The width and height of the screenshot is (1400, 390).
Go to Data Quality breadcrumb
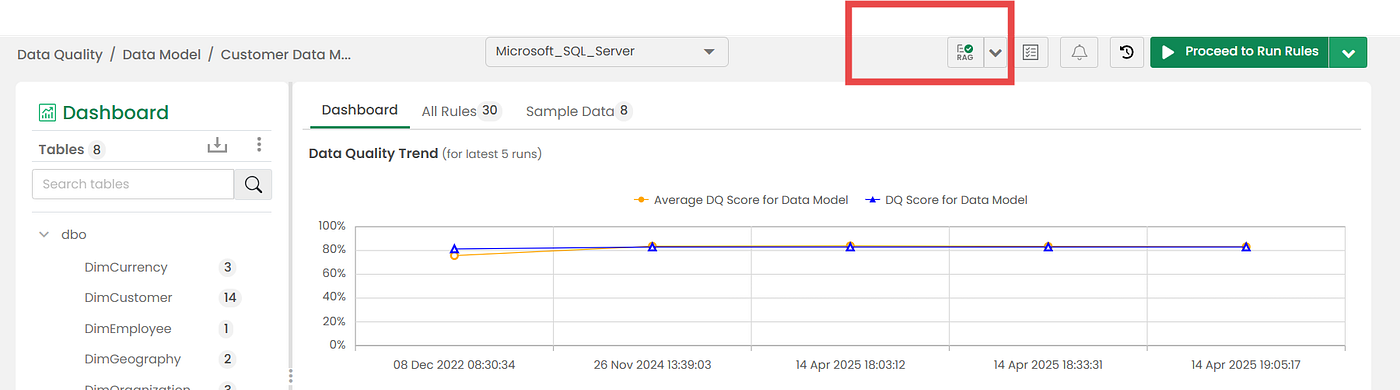tap(60, 54)
